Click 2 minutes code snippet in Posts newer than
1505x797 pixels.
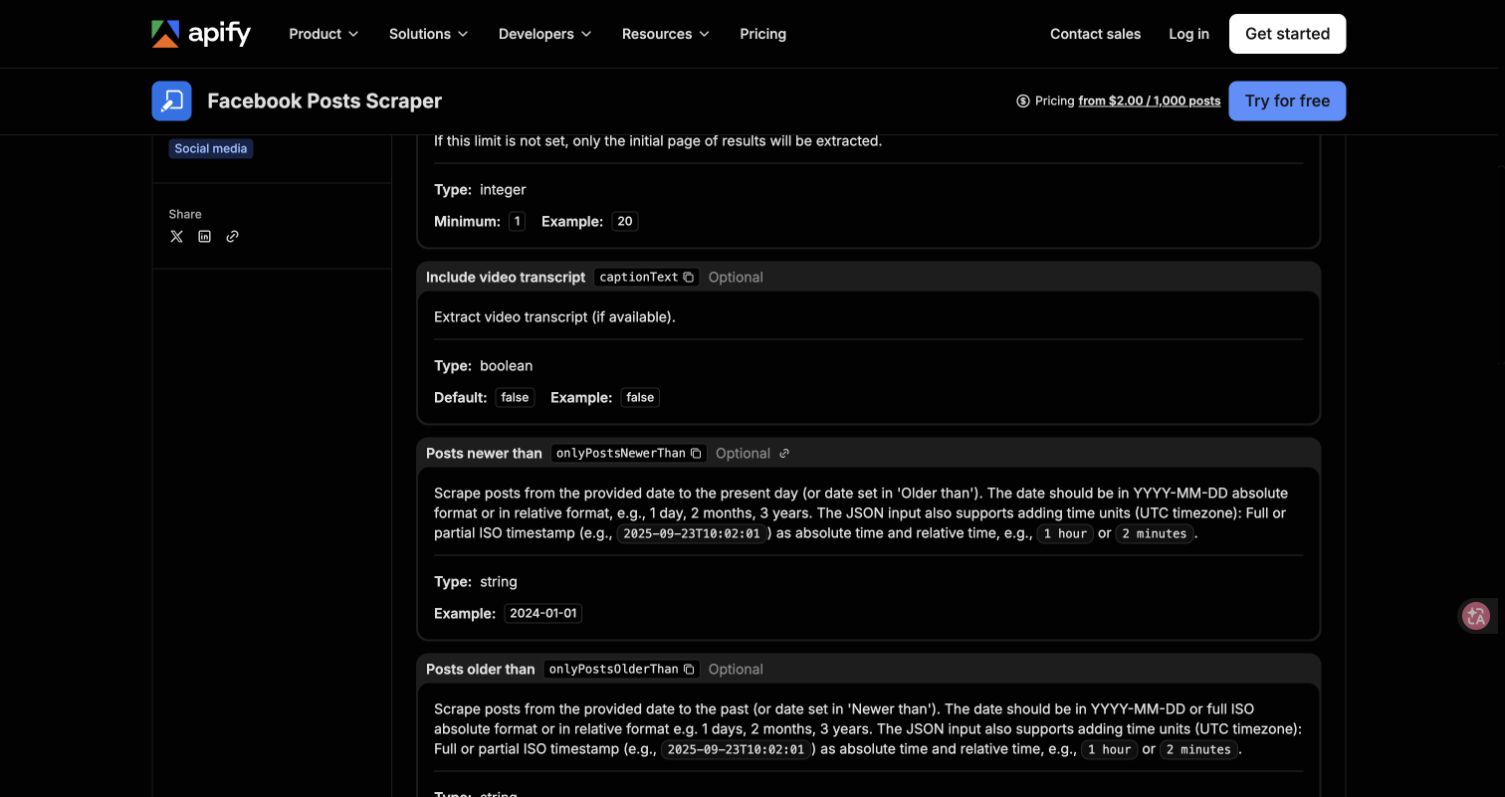(1154, 533)
